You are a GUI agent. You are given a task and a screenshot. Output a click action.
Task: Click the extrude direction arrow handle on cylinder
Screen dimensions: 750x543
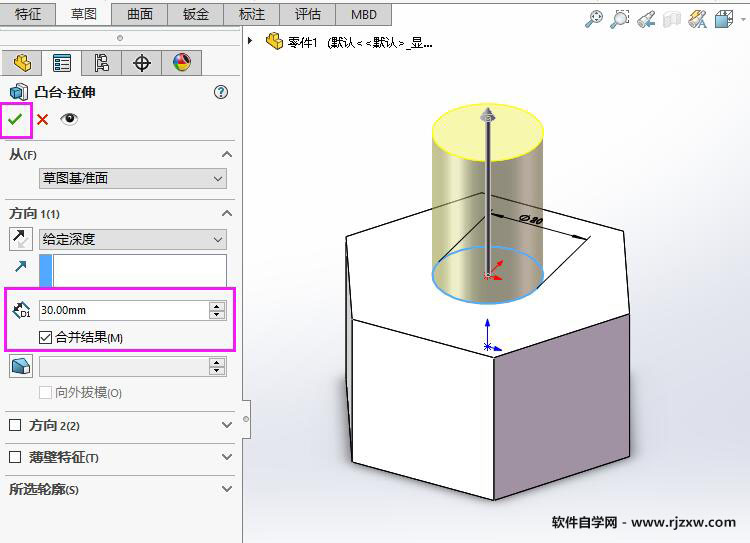[487, 115]
